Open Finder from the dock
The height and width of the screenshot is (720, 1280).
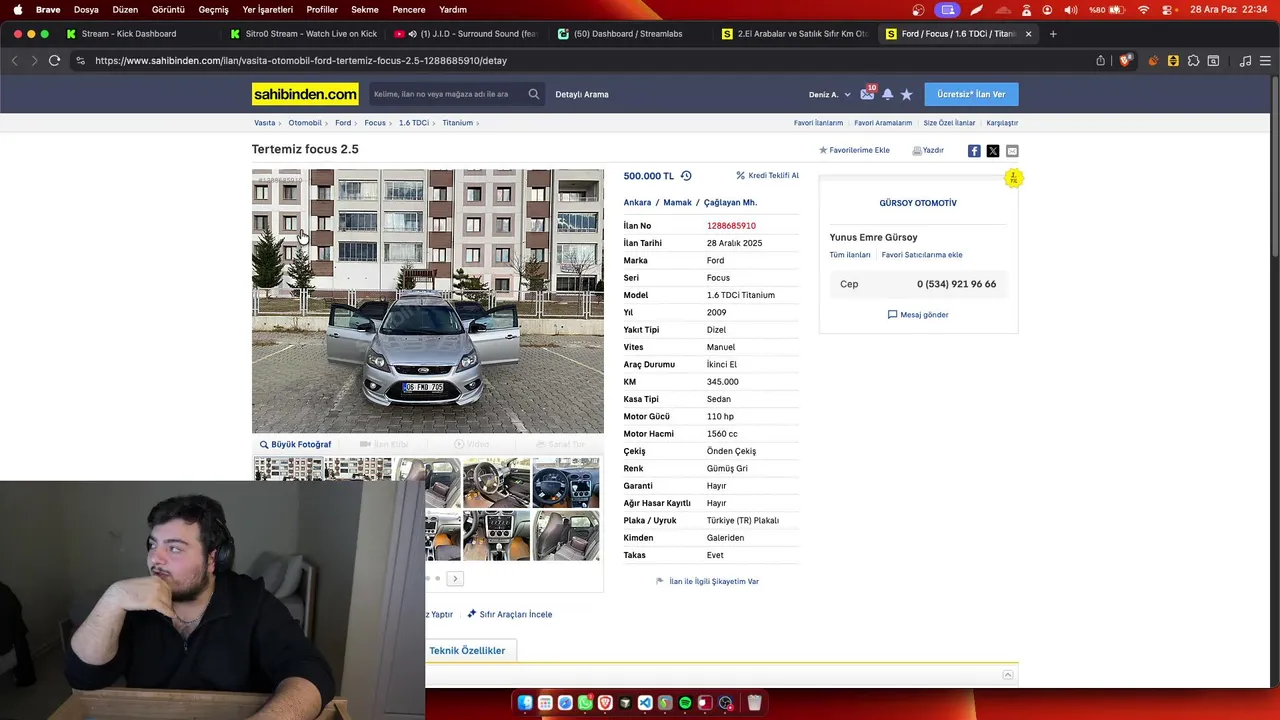click(x=525, y=703)
